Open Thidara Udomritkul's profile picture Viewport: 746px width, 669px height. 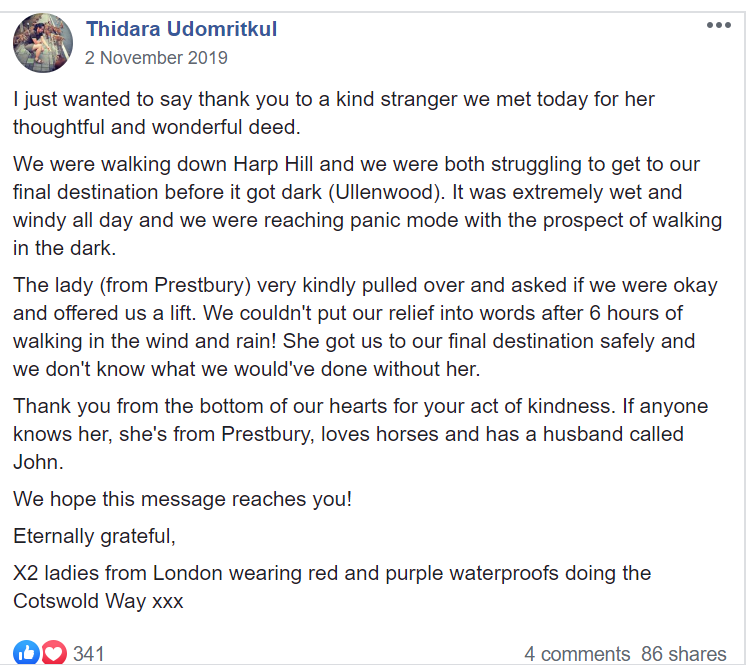(42, 42)
